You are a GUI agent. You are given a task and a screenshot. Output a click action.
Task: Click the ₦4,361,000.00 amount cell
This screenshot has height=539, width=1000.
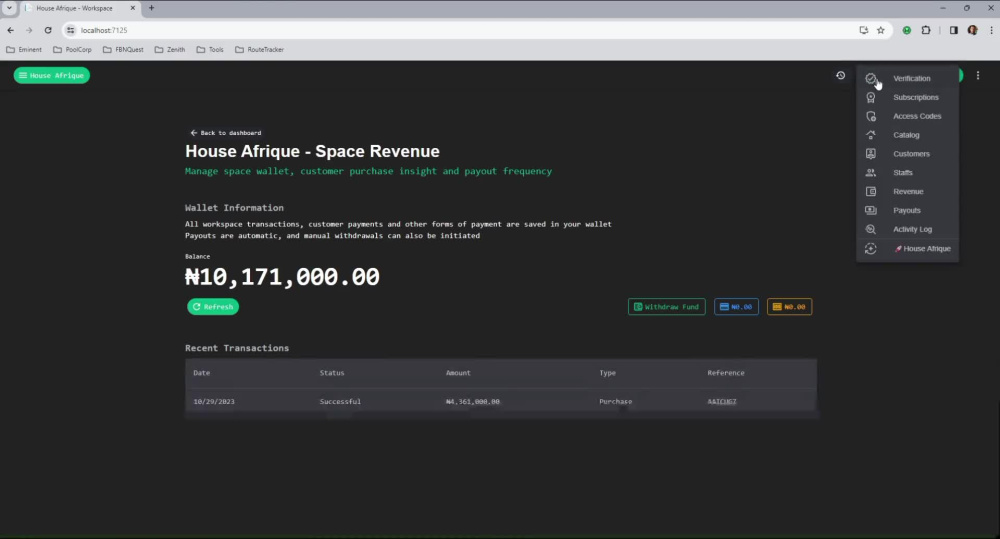tap(473, 402)
